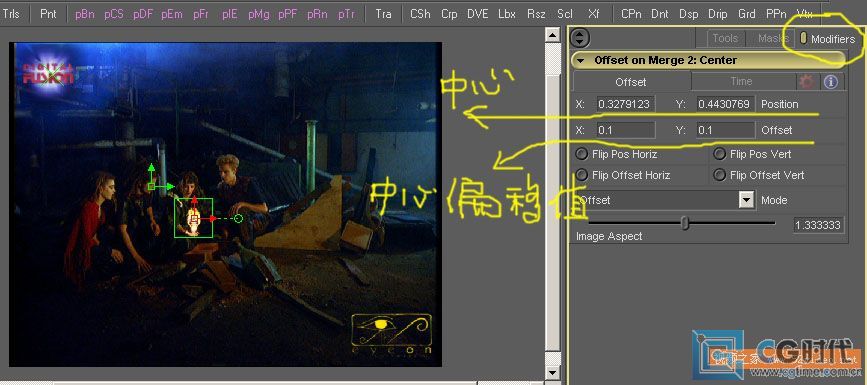The width and height of the screenshot is (867, 385).
Task: Add the Lbx letterbox tool
Action: pos(507,14)
